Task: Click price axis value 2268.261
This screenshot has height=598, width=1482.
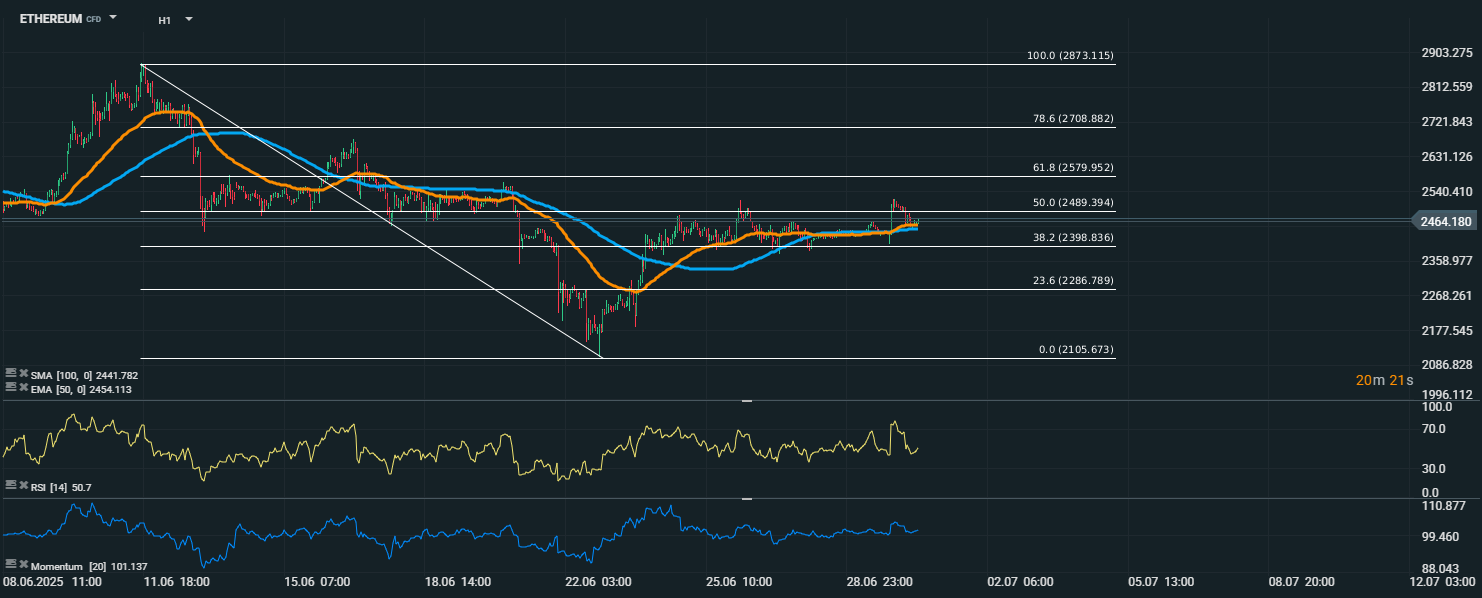Action: pyautogui.click(x=1447, y=296)
